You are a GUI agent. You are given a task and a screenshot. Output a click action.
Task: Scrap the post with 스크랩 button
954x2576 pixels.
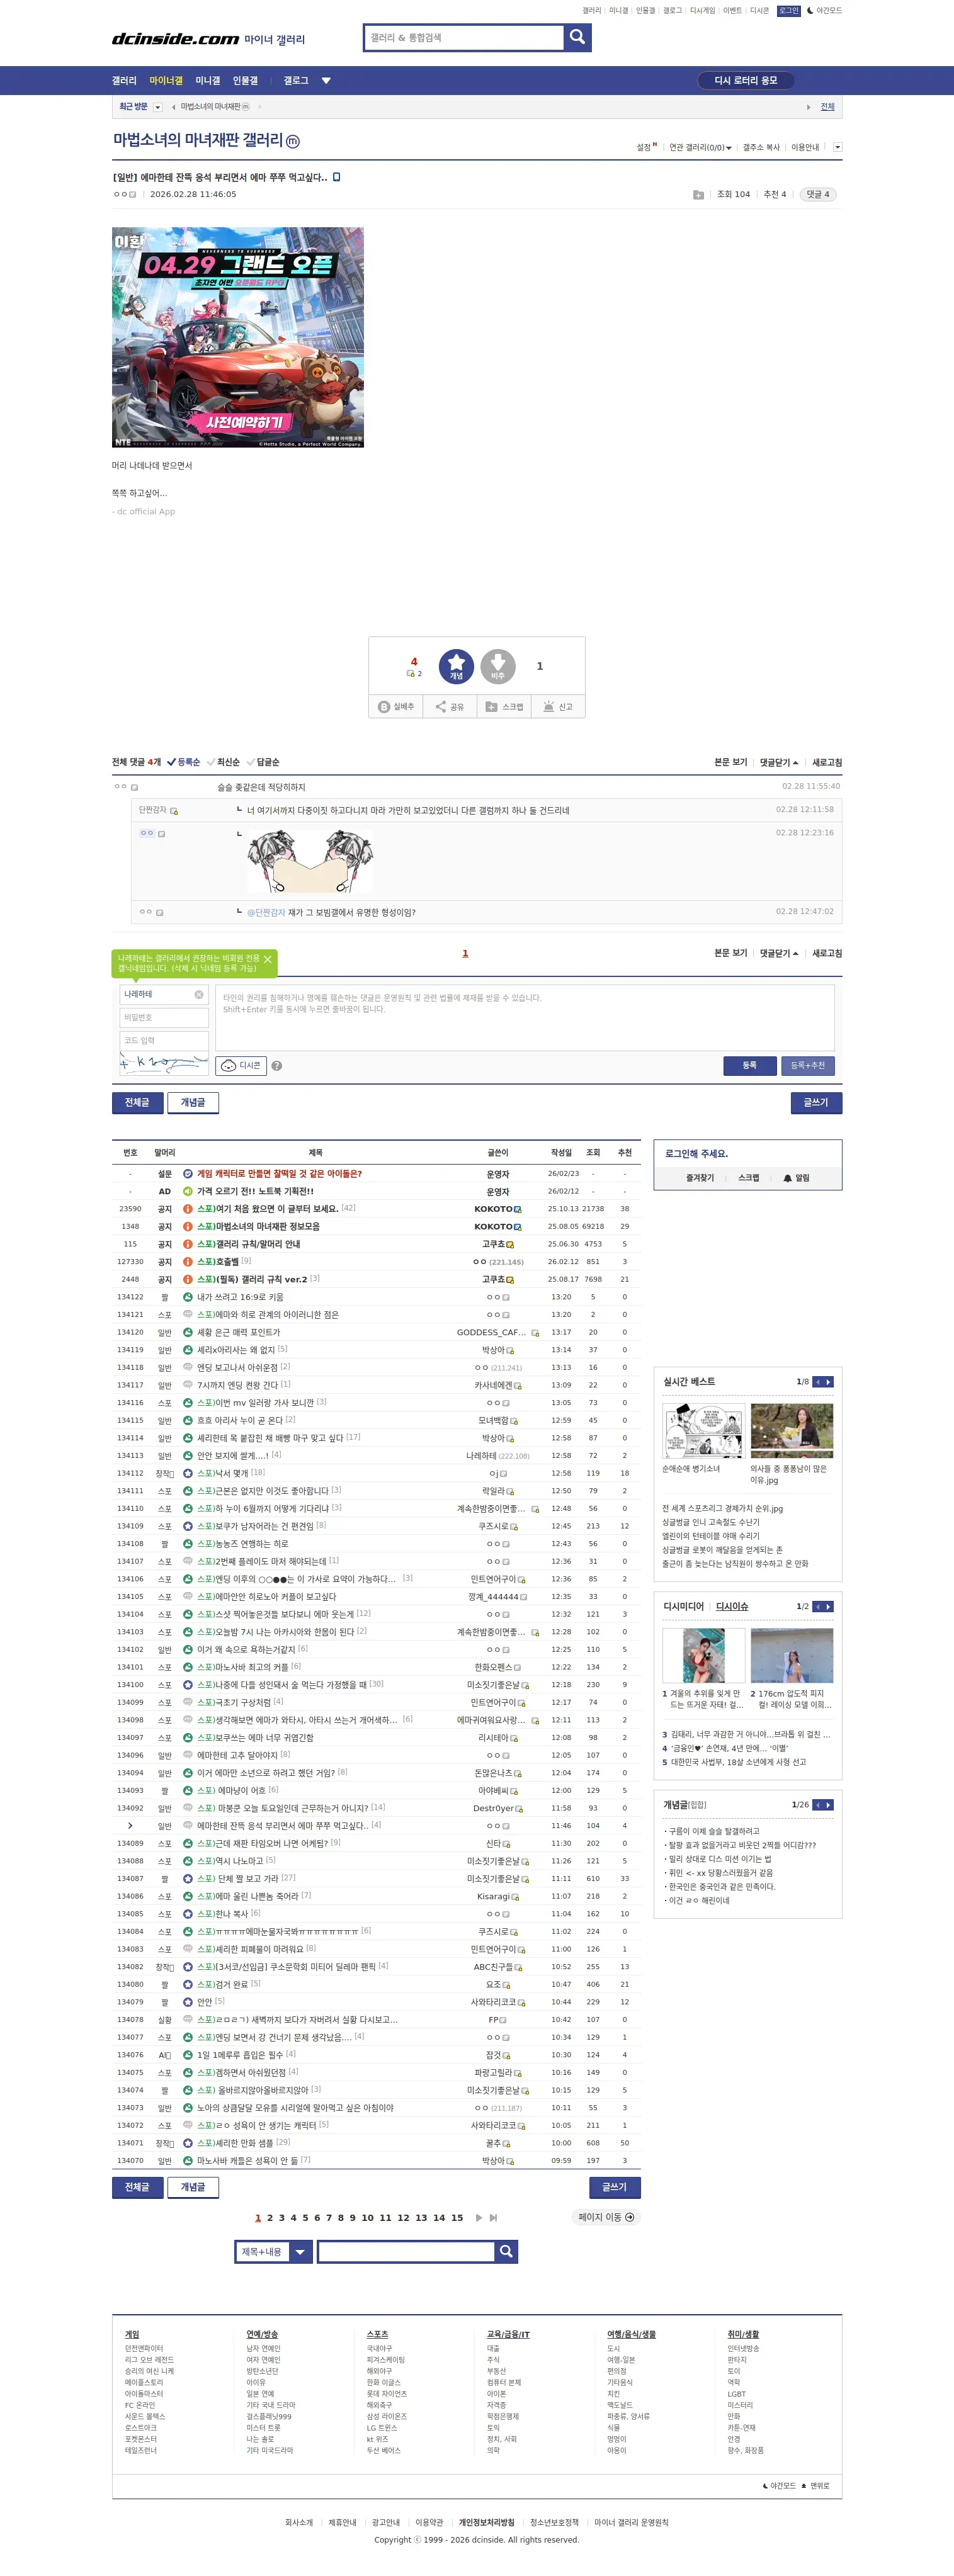pos(504,706)
